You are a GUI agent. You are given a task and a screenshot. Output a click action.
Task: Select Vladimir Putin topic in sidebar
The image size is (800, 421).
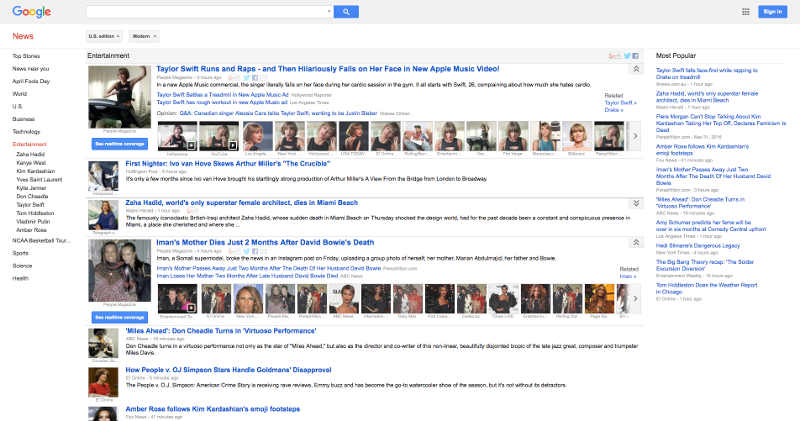point(33,221)
